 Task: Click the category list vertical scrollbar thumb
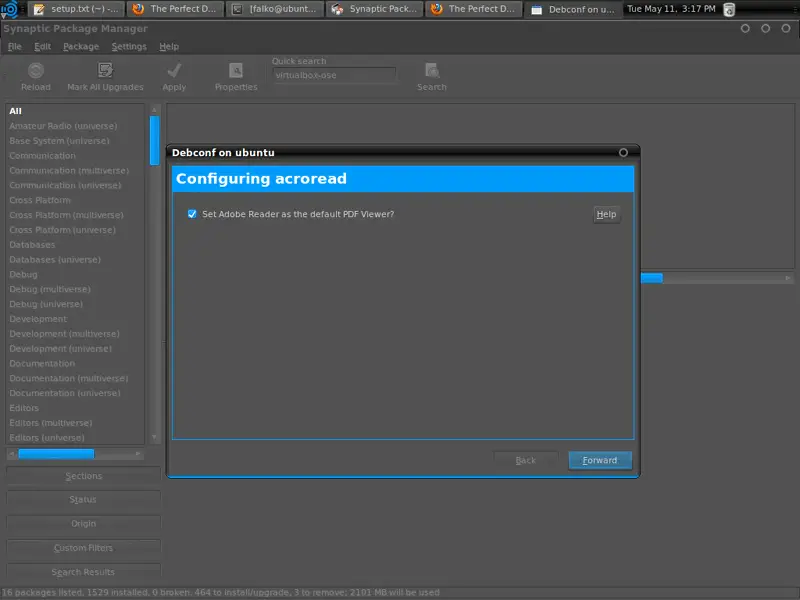[x=155, y=141]
